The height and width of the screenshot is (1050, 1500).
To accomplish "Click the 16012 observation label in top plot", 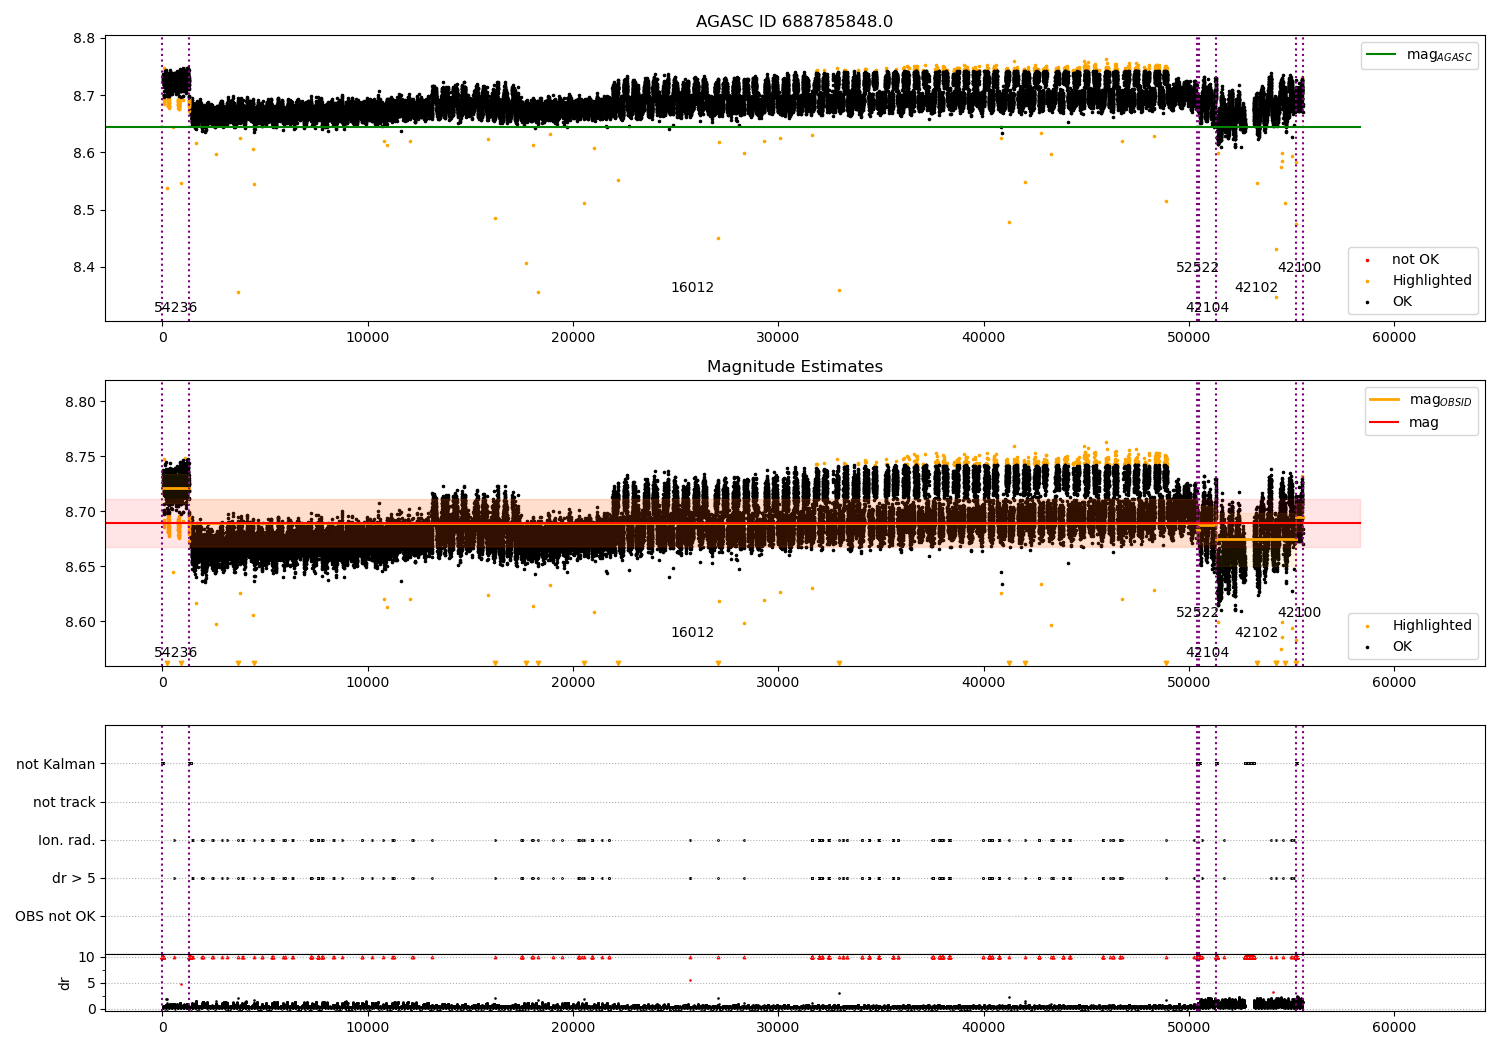I will 692,288.
